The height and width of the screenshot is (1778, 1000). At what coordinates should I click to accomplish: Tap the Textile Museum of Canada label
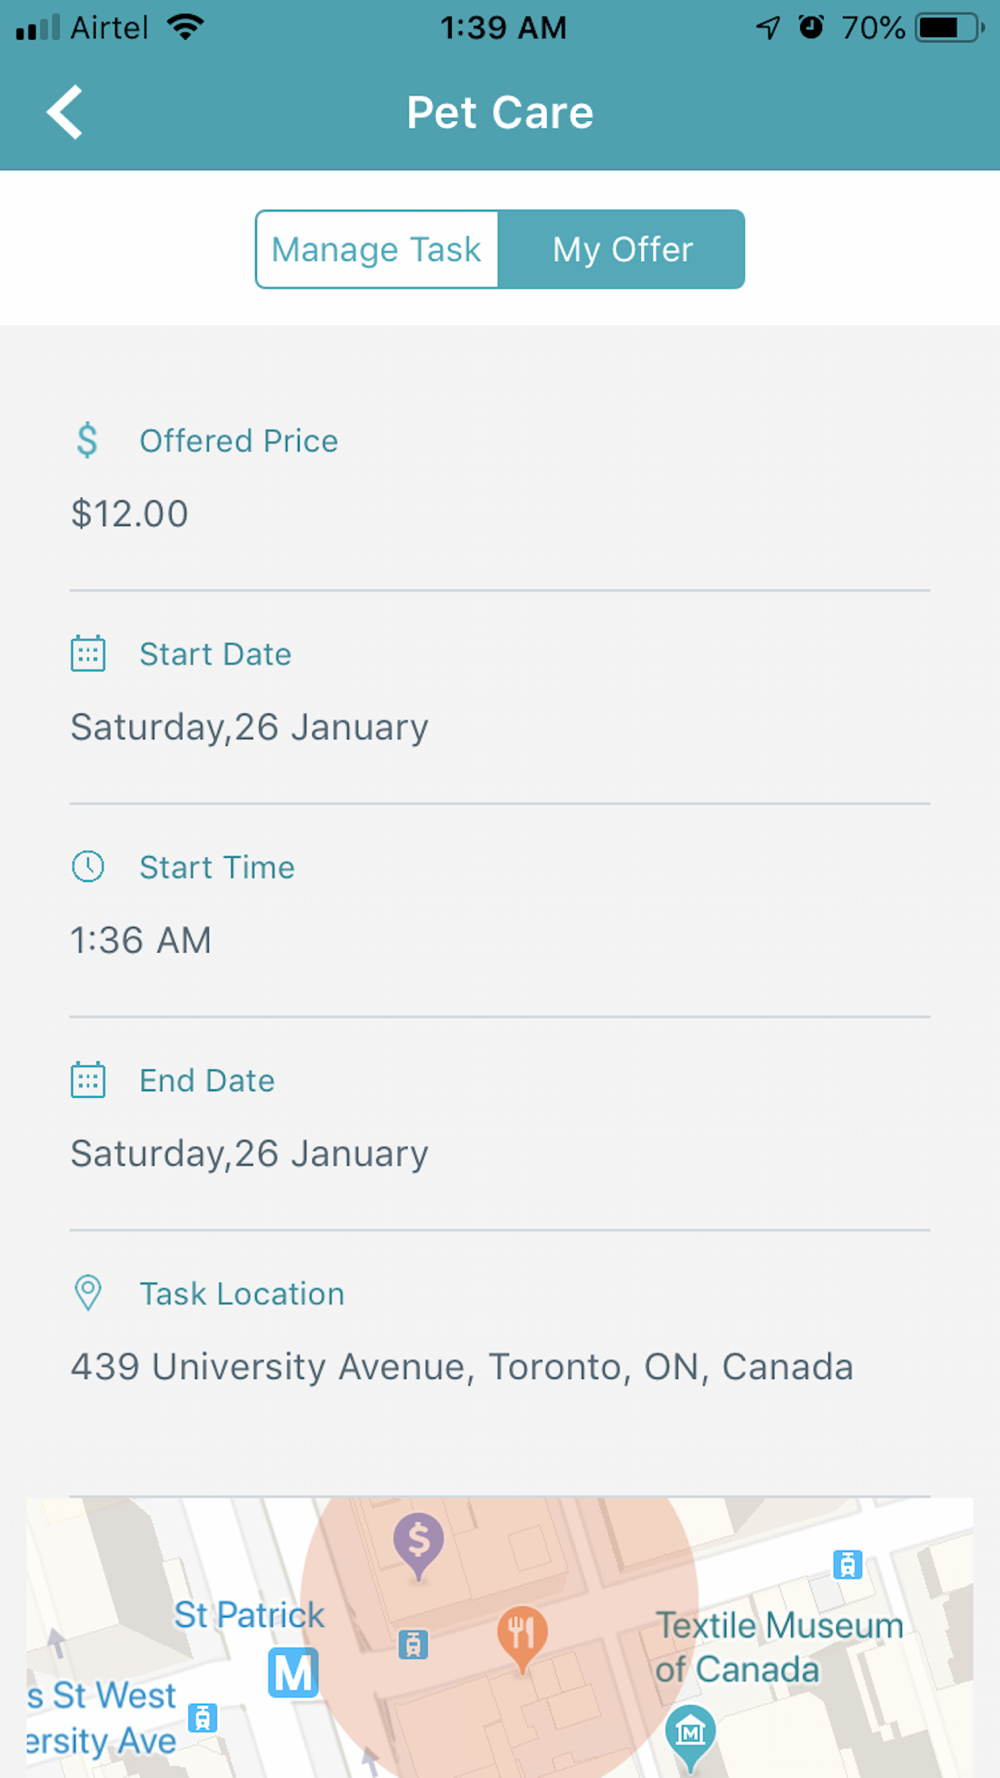pos(778,1647)
